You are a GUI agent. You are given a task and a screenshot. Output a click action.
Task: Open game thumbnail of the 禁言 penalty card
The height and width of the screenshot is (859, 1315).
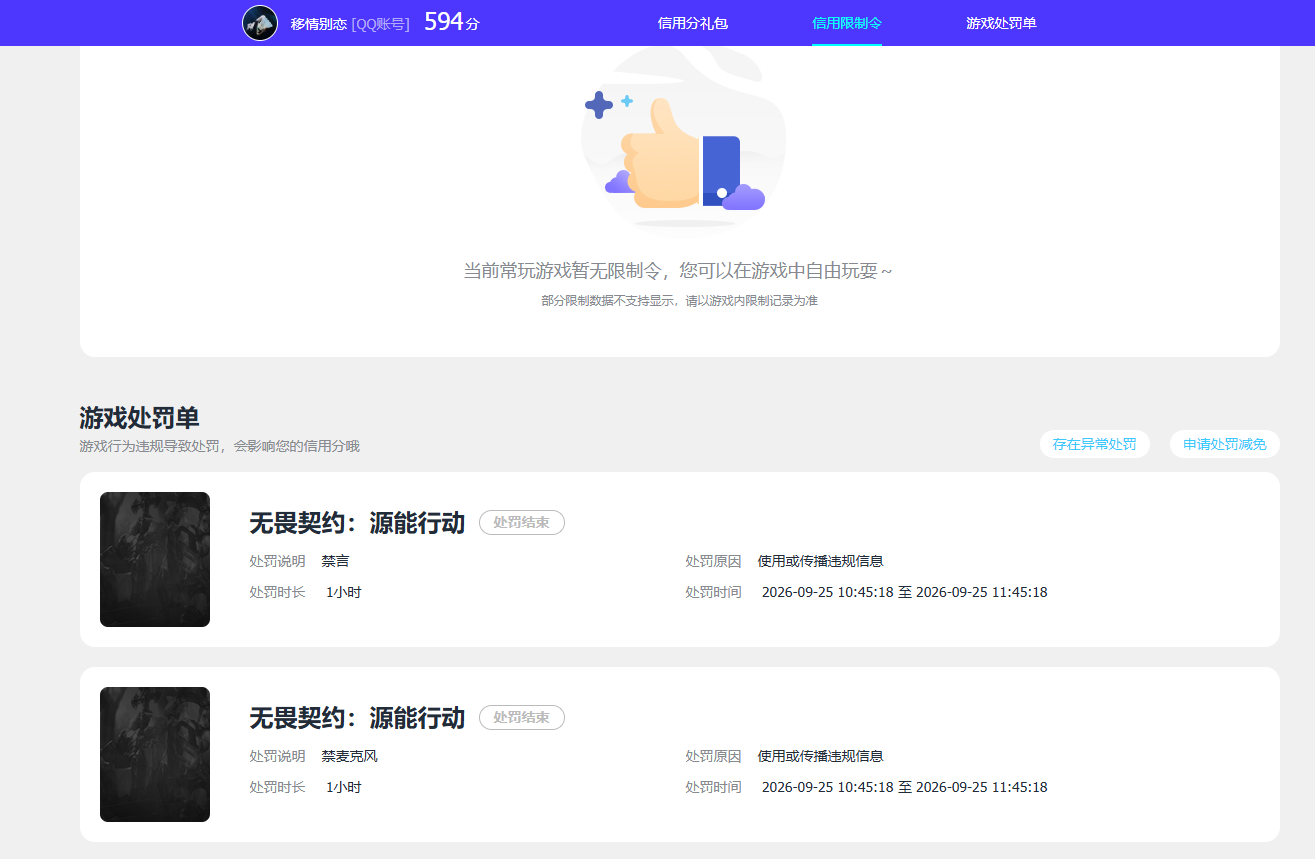click(155, 559)
